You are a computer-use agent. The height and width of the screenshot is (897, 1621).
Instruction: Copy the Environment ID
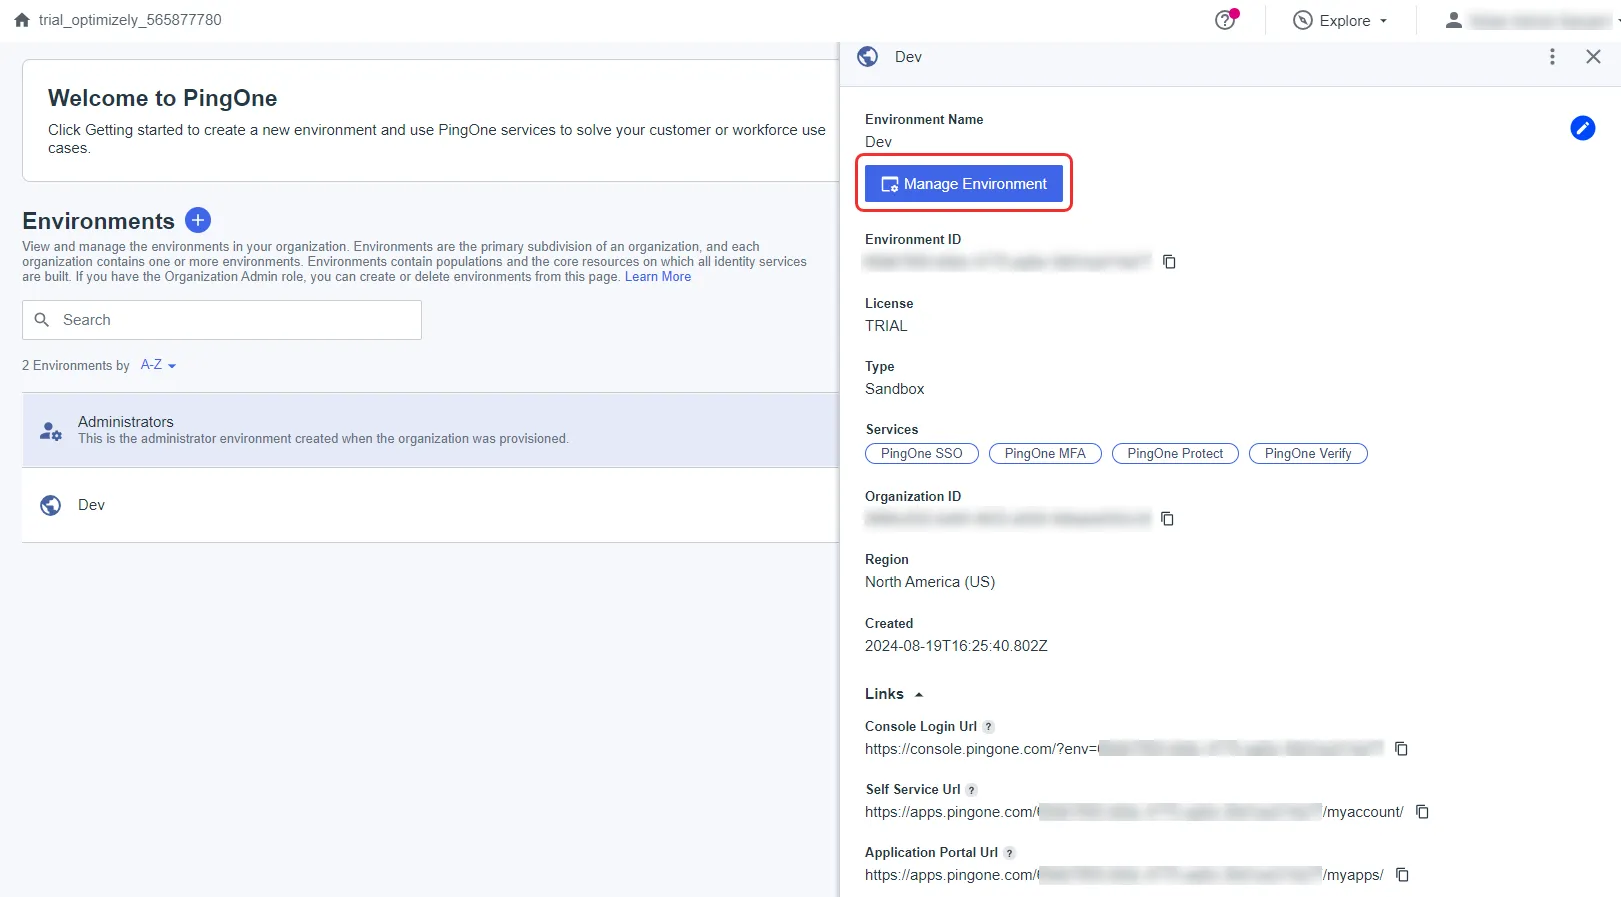click(x=1169, y=262)
